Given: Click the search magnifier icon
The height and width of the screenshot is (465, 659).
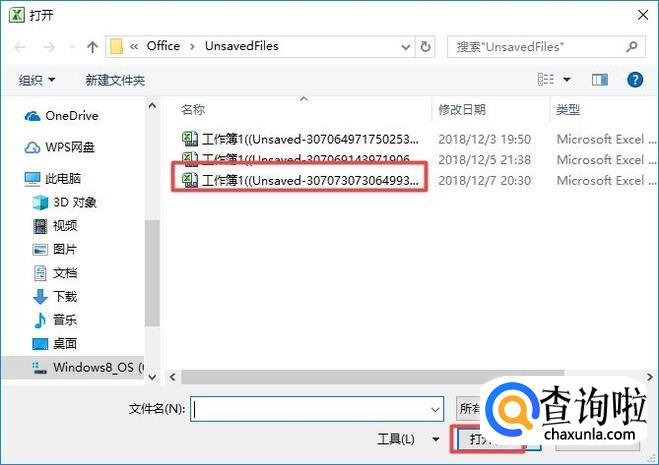Looking at the screenshot, I should pos(632,46).
